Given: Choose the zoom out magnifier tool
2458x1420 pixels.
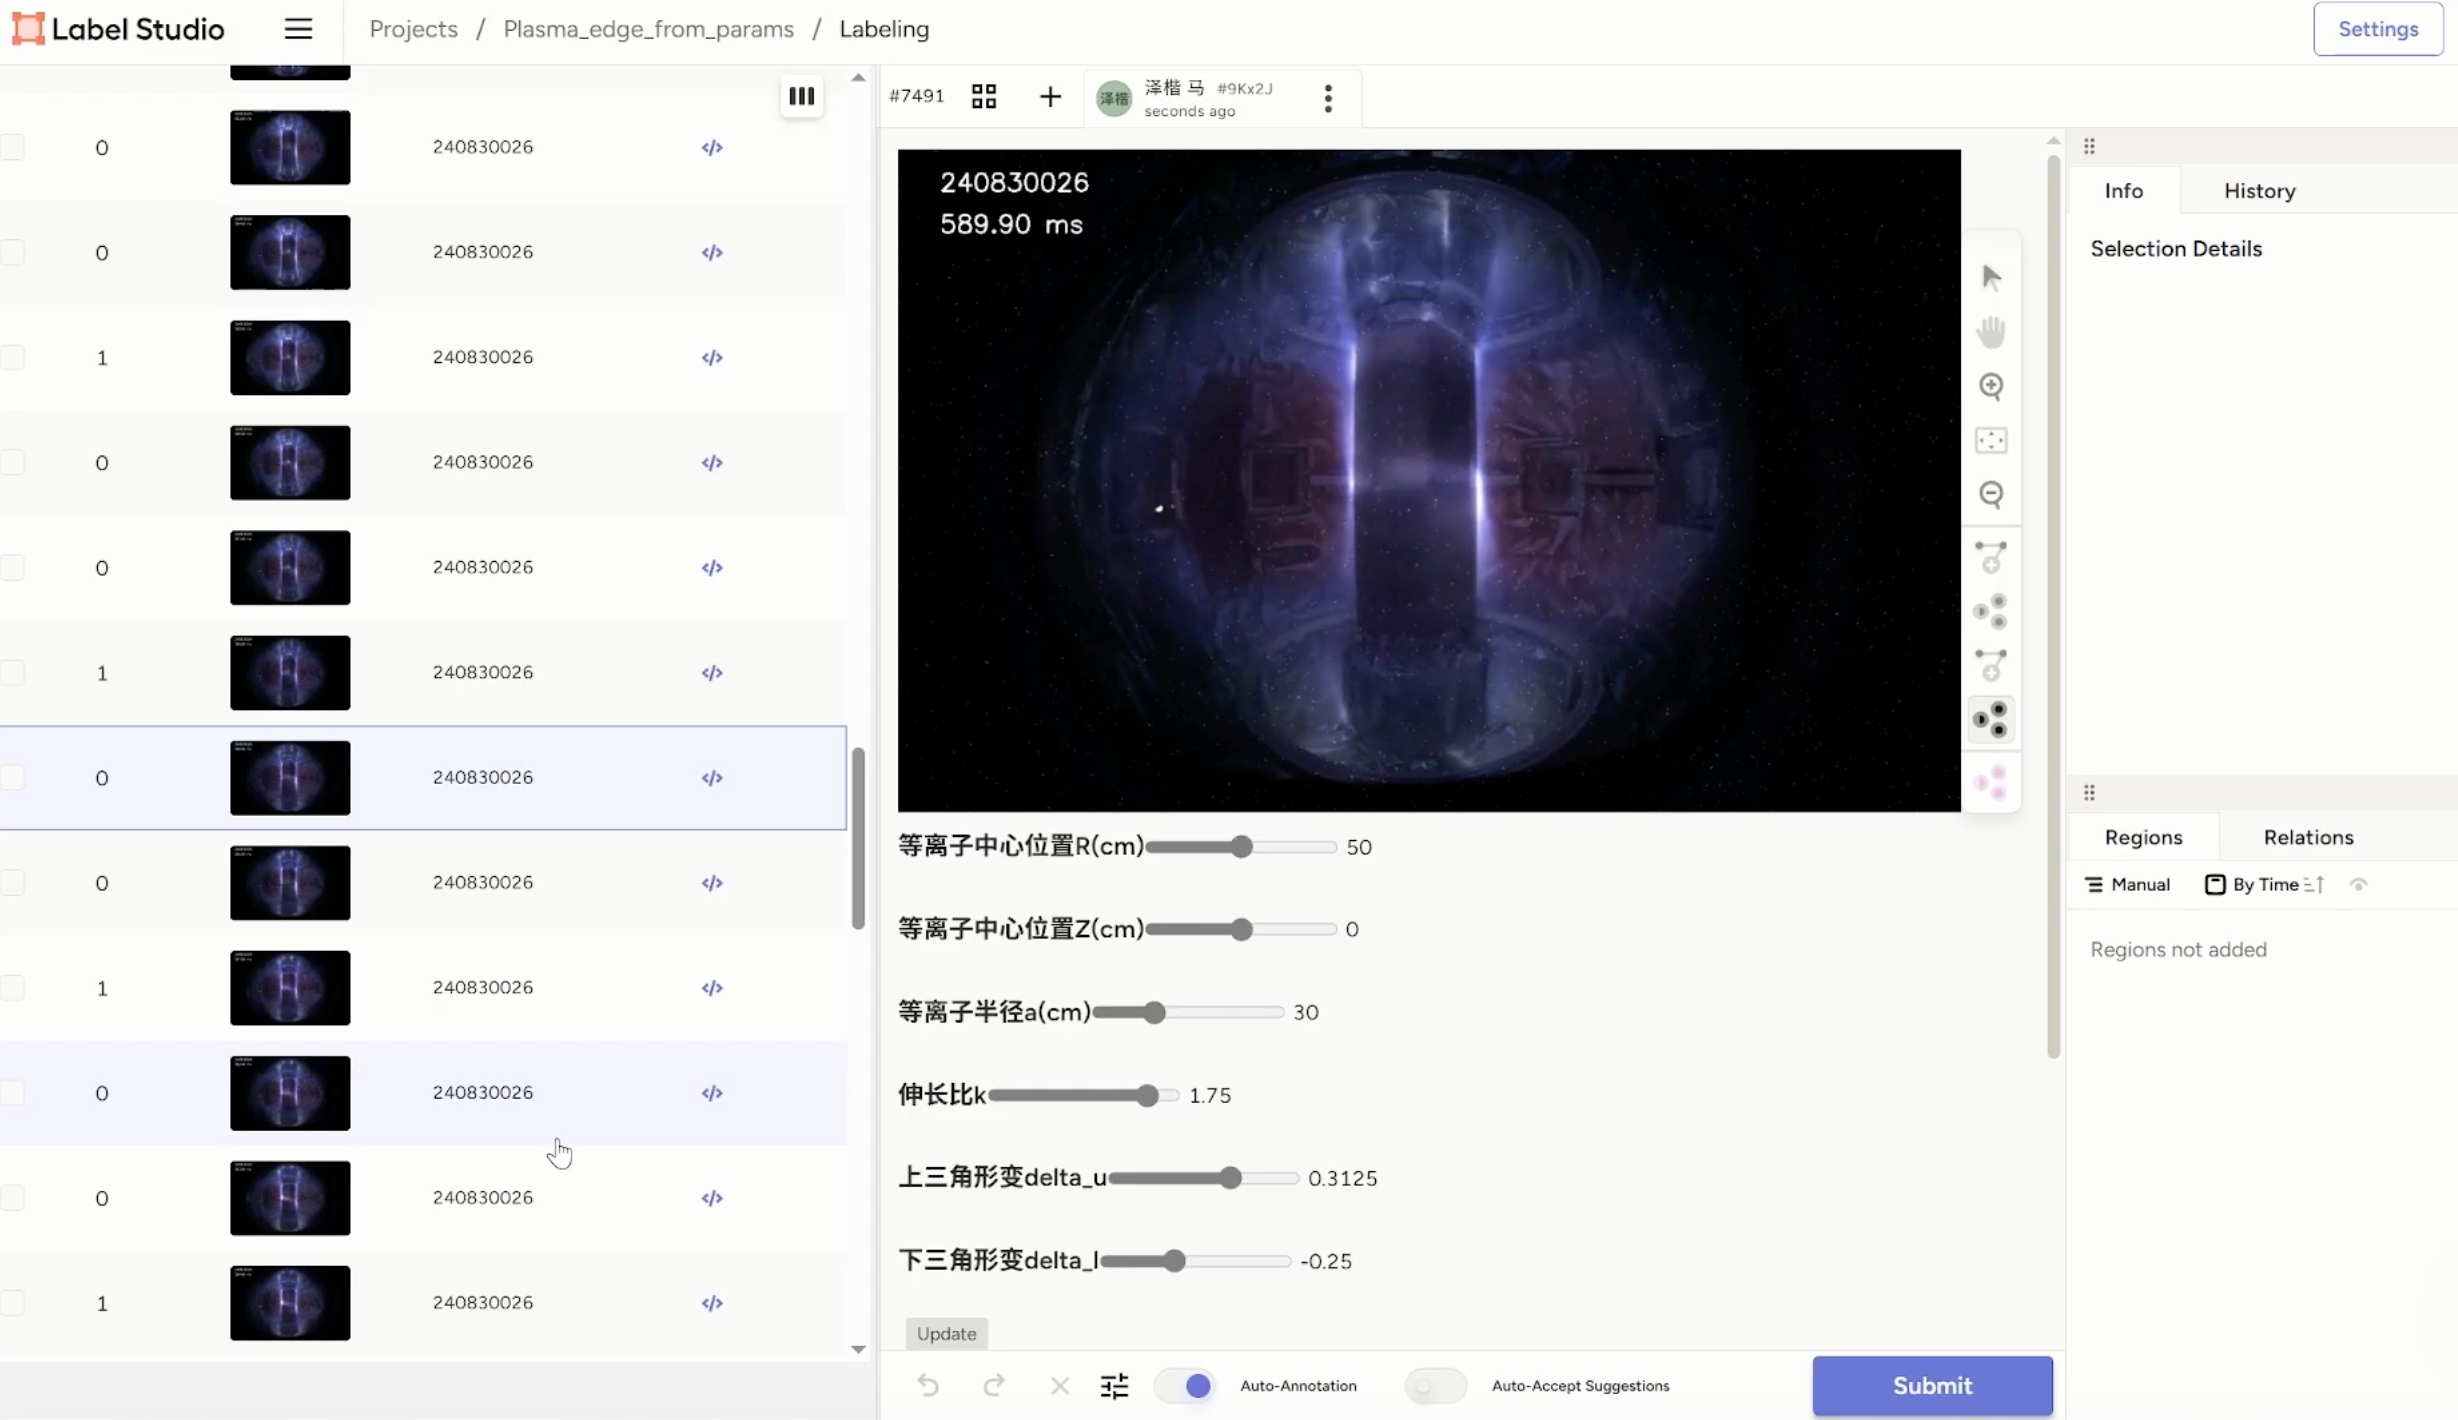Looking at the screenshot, I should pos(1991,494).
